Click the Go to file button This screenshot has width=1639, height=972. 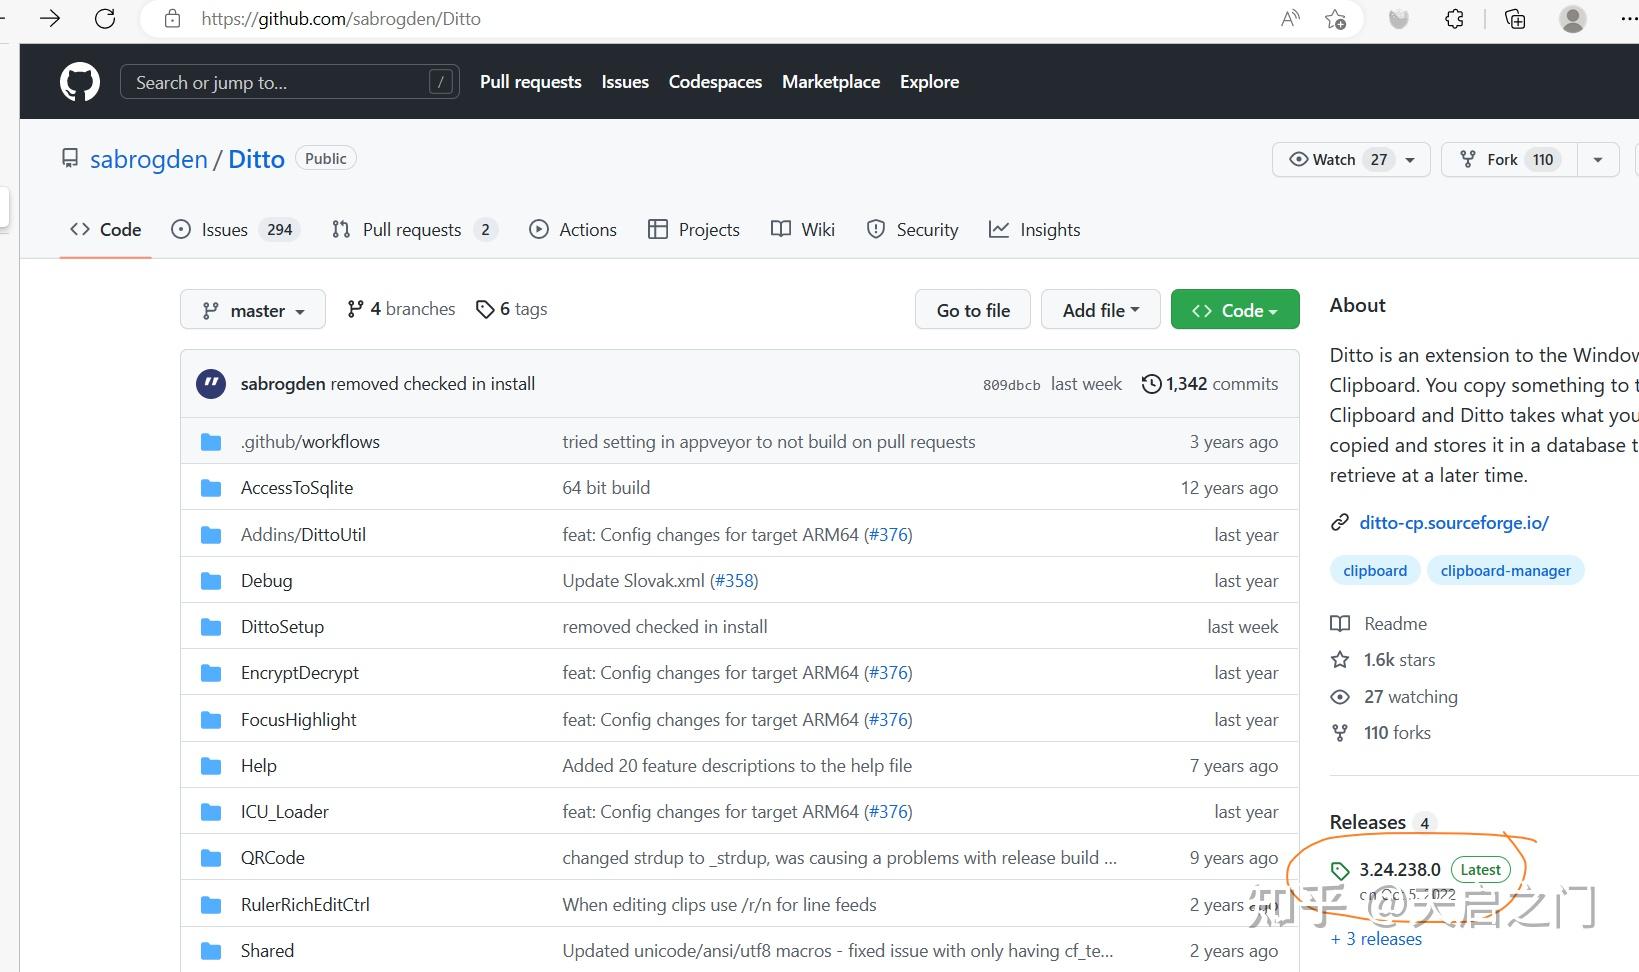(x=973, y=310)
